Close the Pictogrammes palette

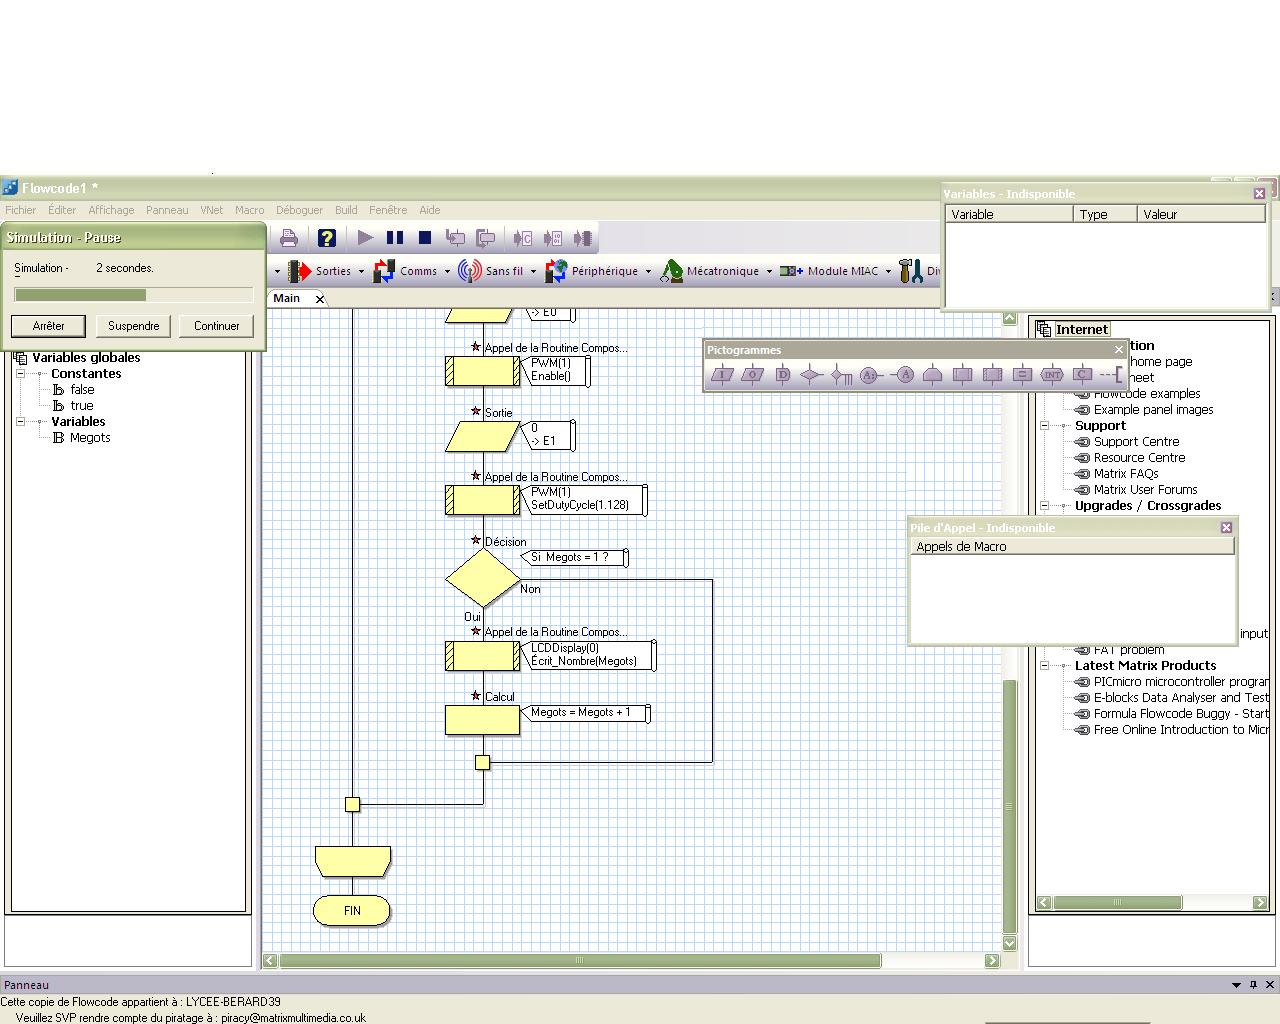(1119, 350)
